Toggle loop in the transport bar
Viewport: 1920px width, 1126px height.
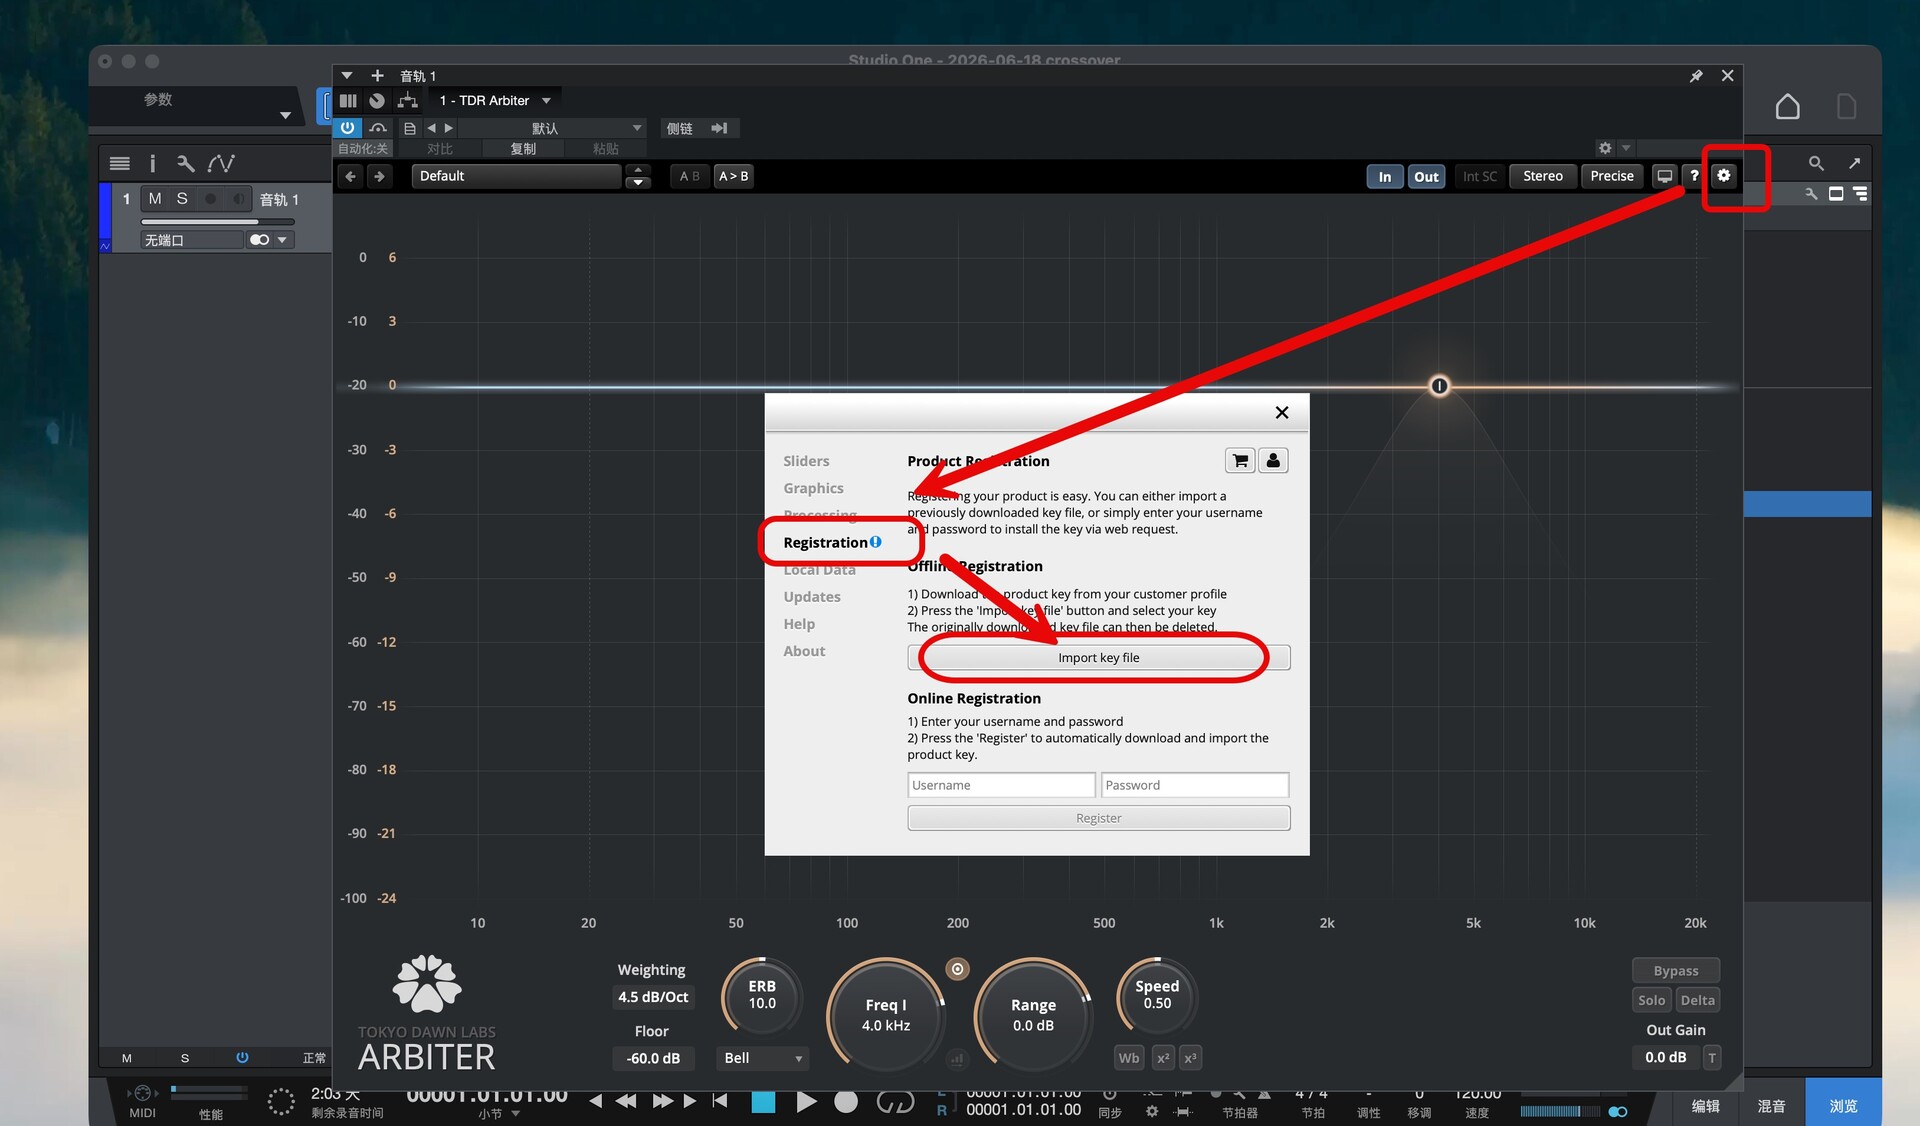(x=895, y=1102)
